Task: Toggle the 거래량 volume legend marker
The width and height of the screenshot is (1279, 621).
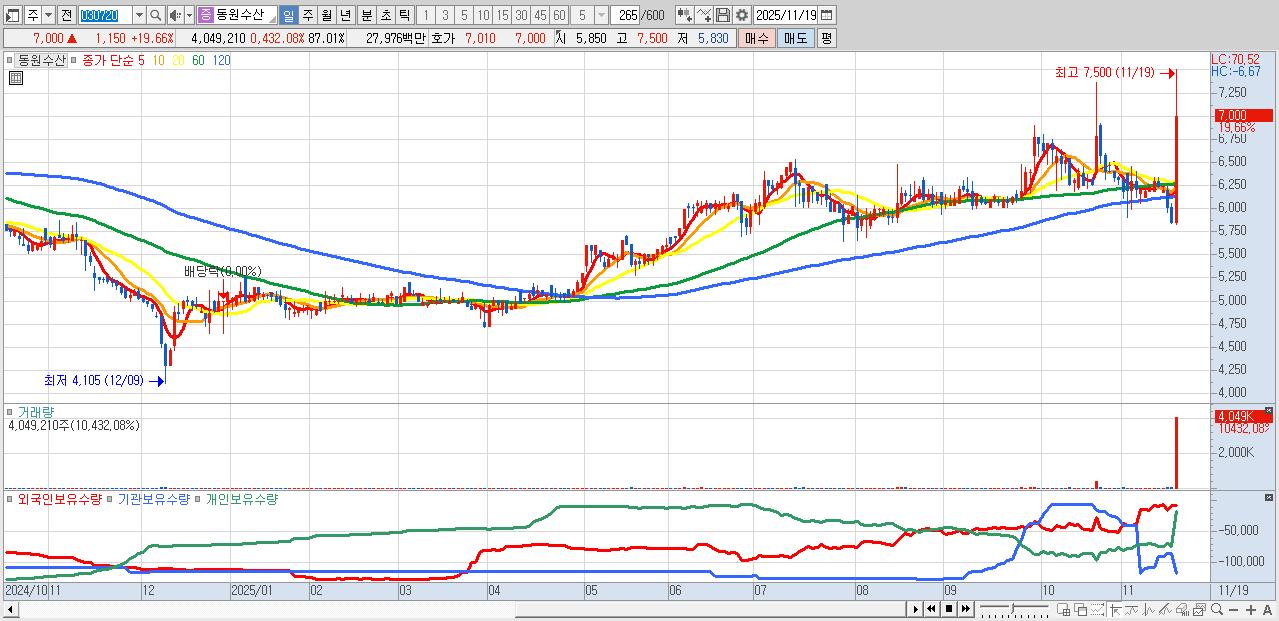Action: (10, 411)
